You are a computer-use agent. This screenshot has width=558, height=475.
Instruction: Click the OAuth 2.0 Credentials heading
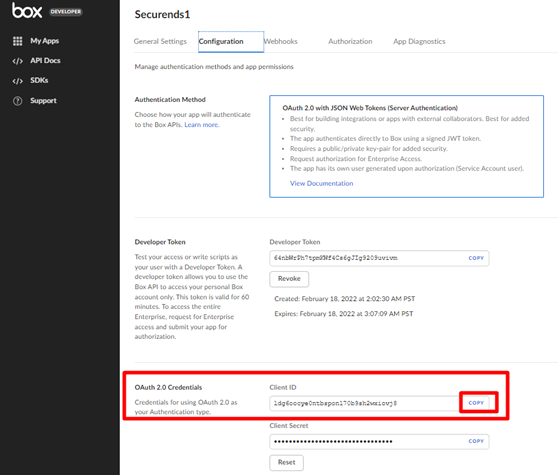coord(168,387)
